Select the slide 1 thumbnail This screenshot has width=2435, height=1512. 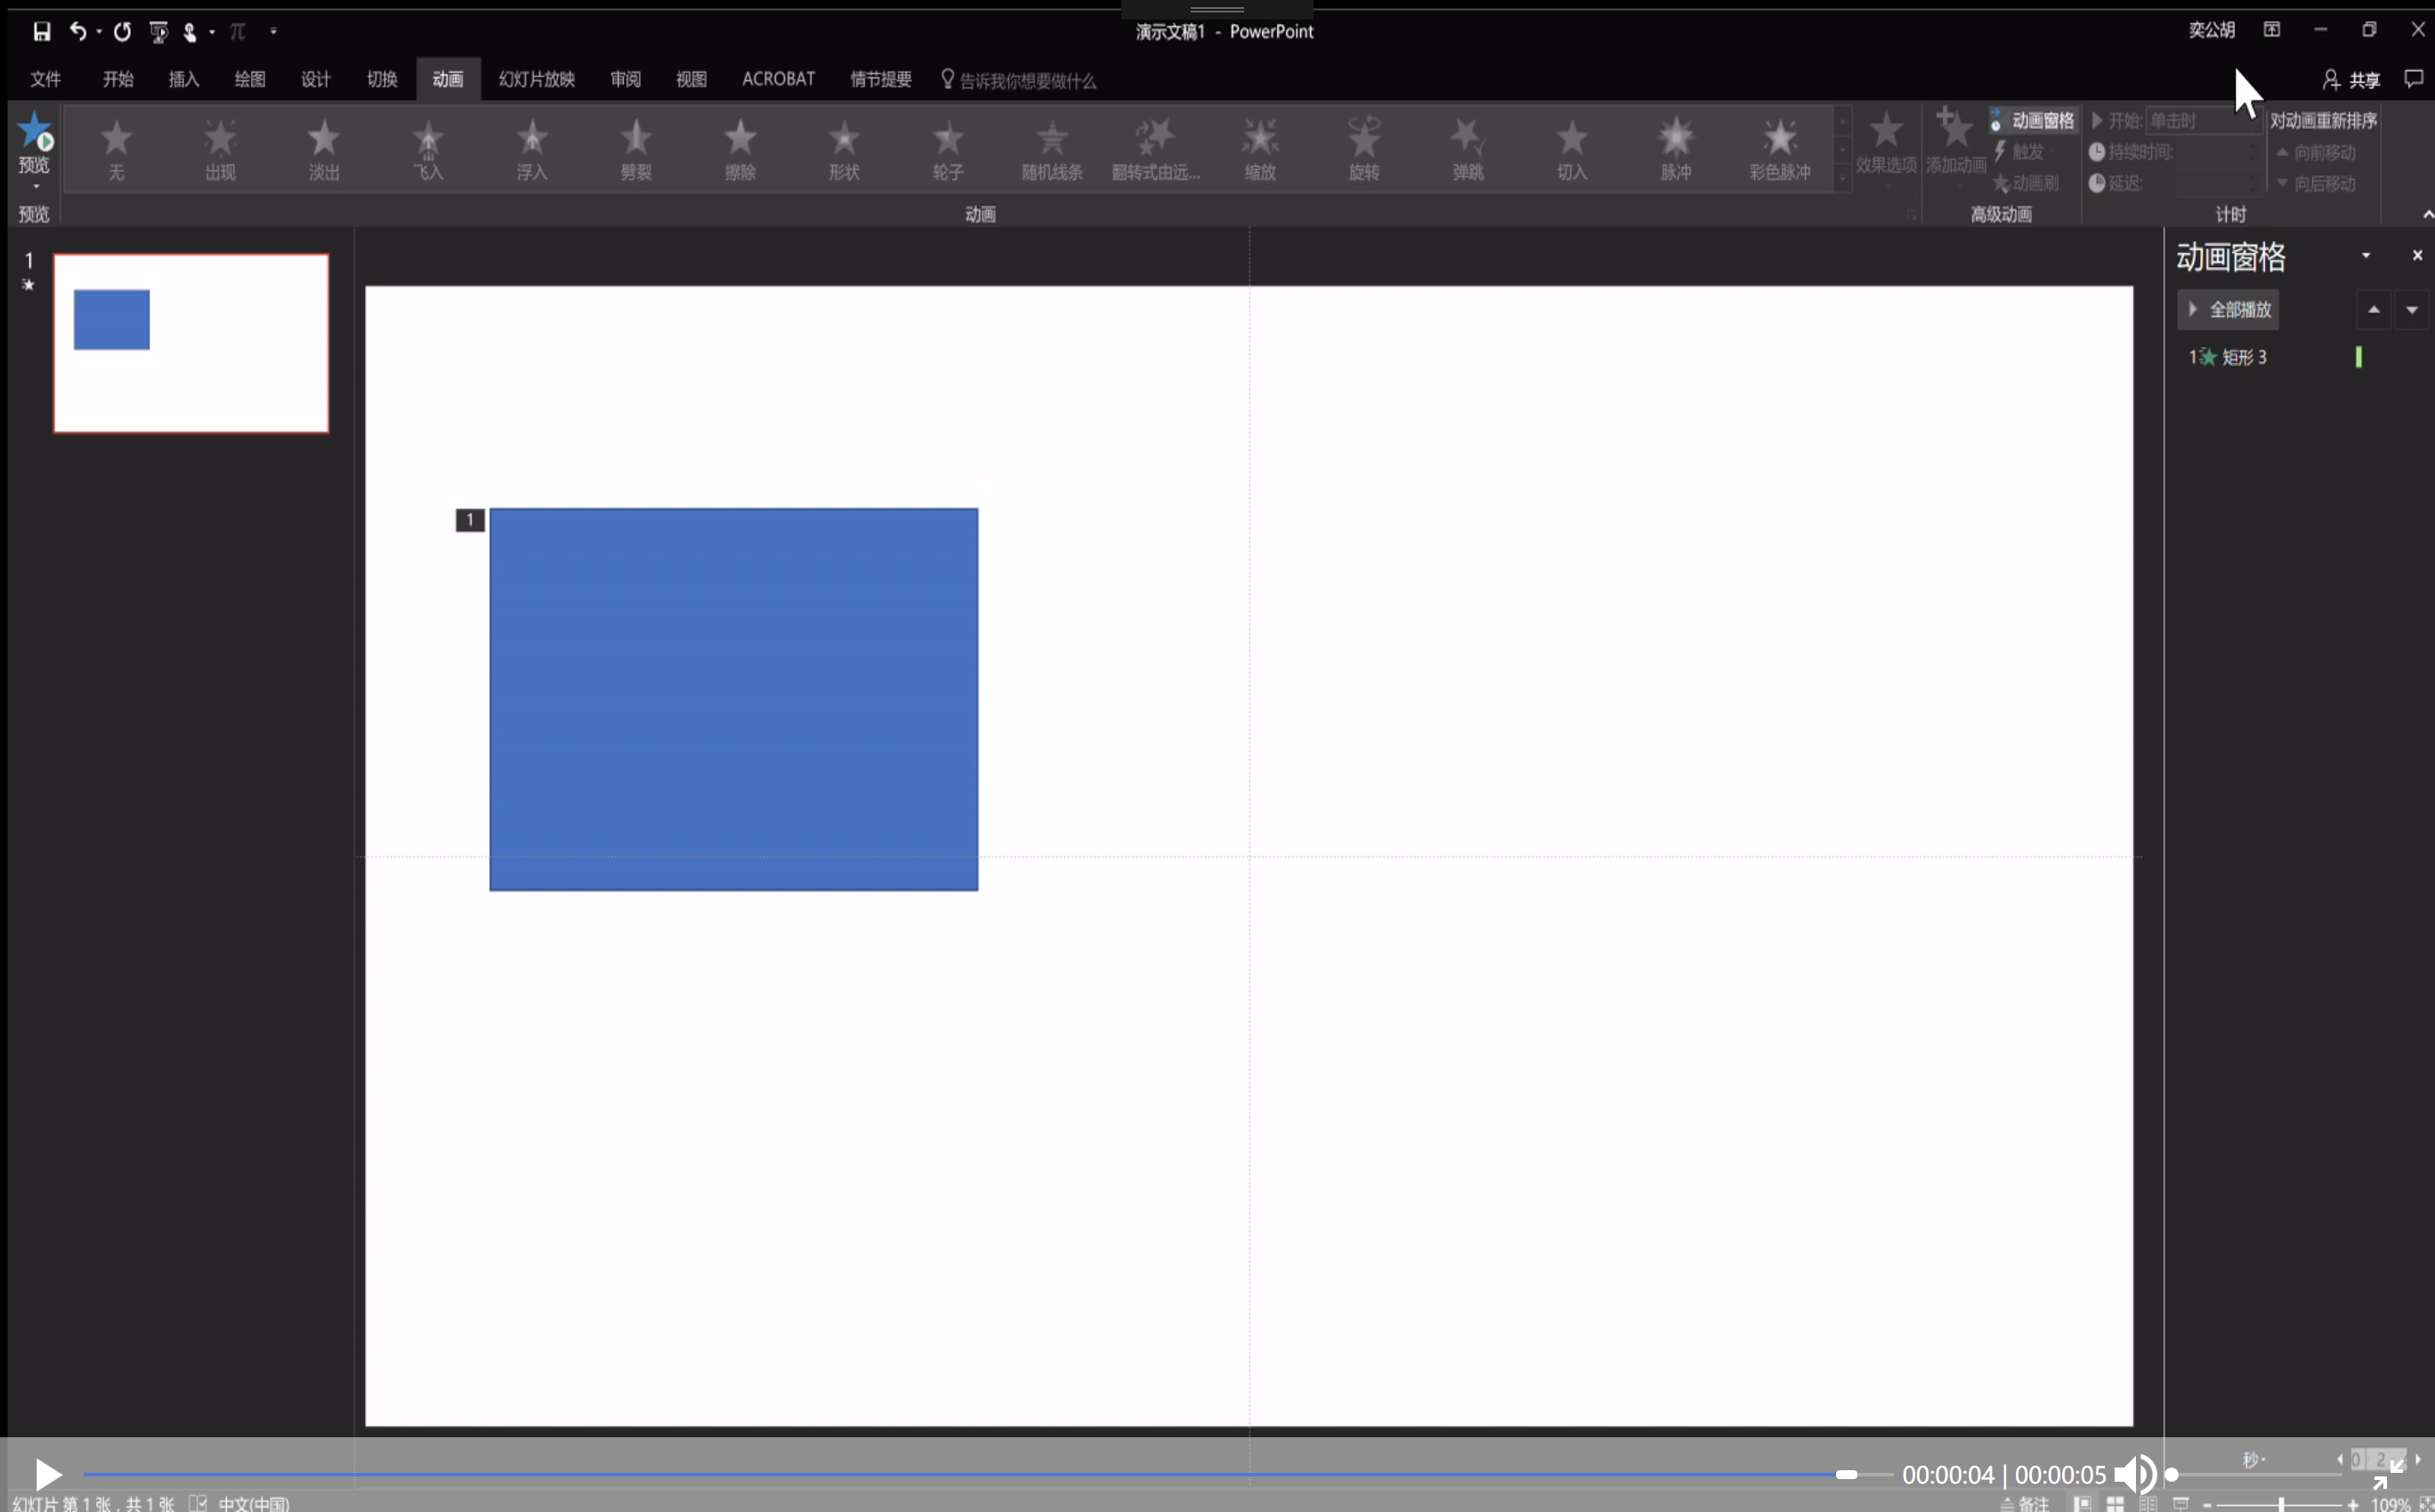click(x=190, y=343)
